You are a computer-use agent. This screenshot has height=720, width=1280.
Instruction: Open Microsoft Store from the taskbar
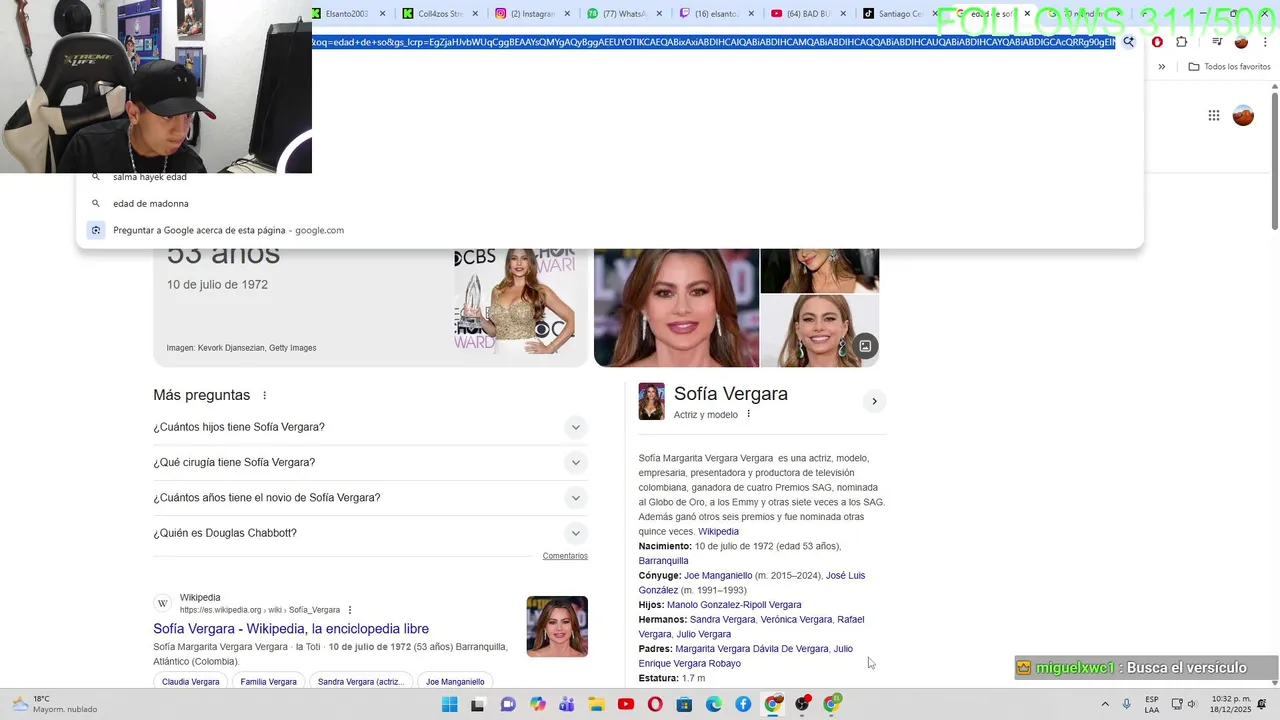click(x=684, y=705)
